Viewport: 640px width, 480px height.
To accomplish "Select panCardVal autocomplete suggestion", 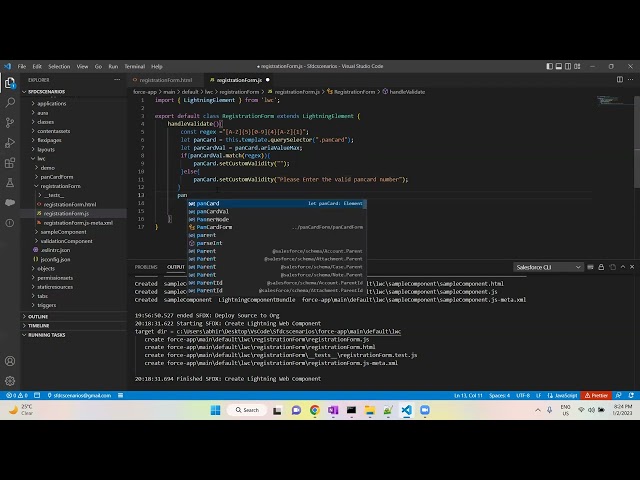I will click(277, 211).
